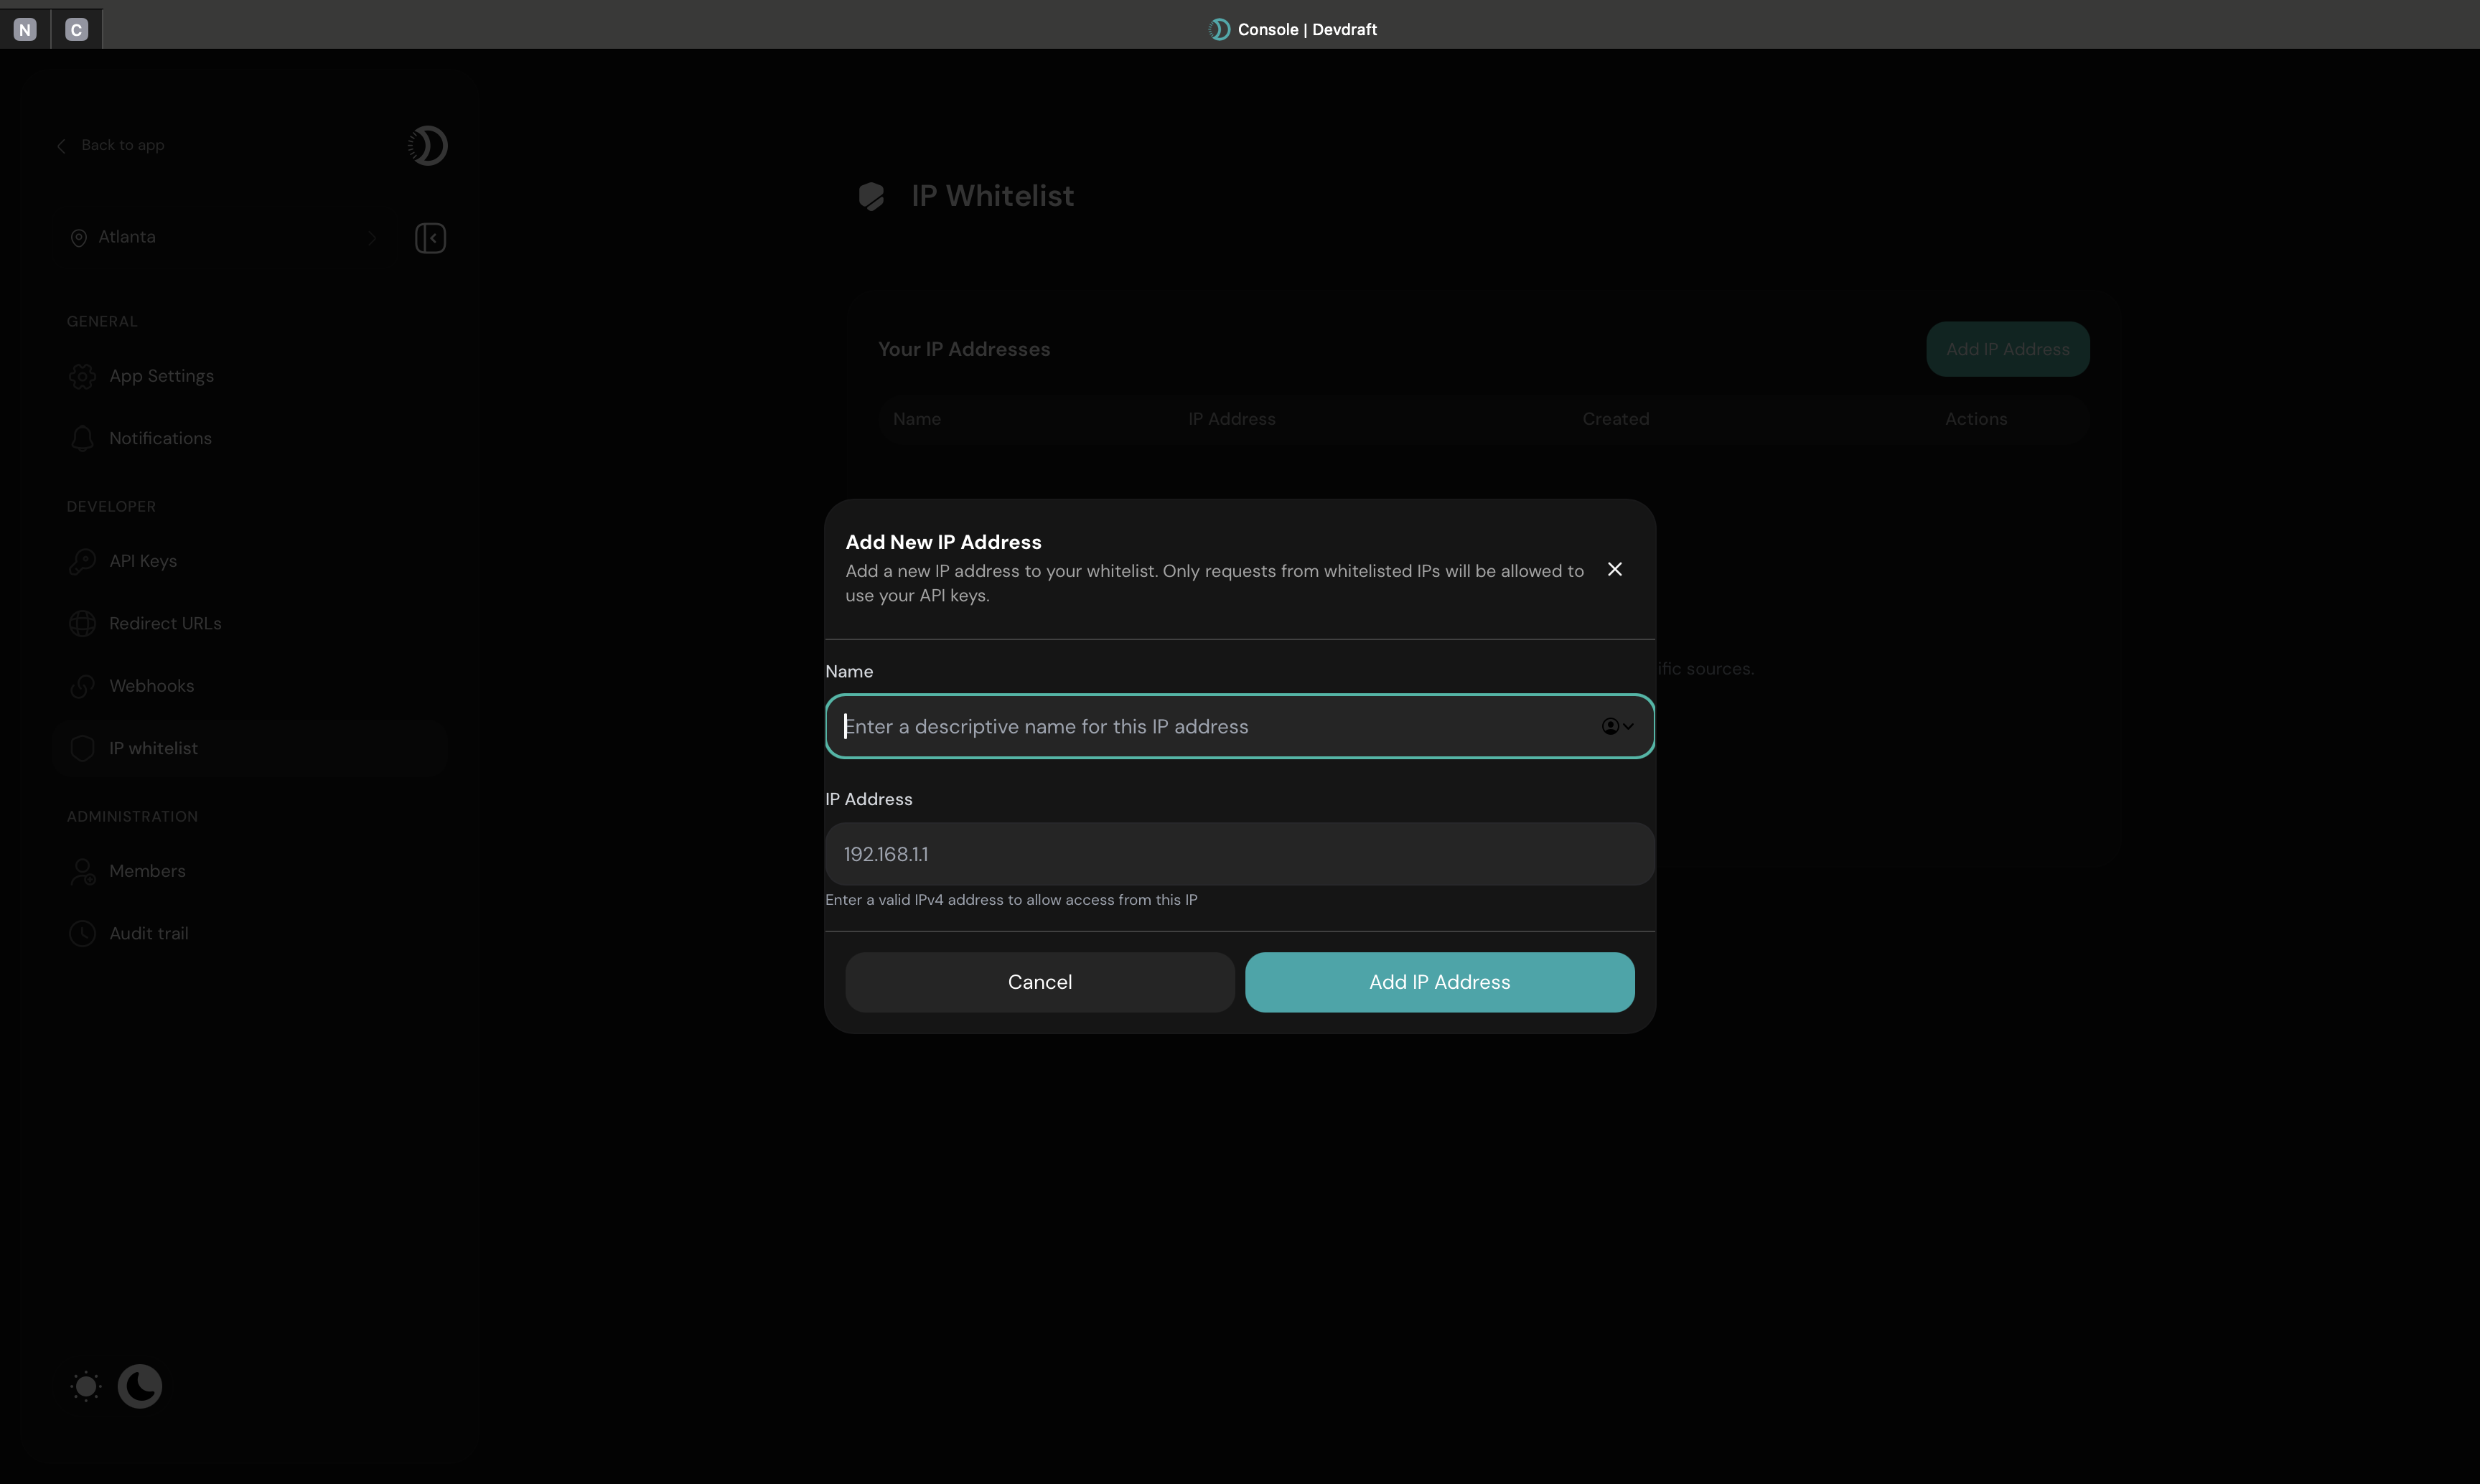Click the App Settings gear icon
Image resolution: width=2480 pixels, height=1484 pixels.
tap(83, 376)
